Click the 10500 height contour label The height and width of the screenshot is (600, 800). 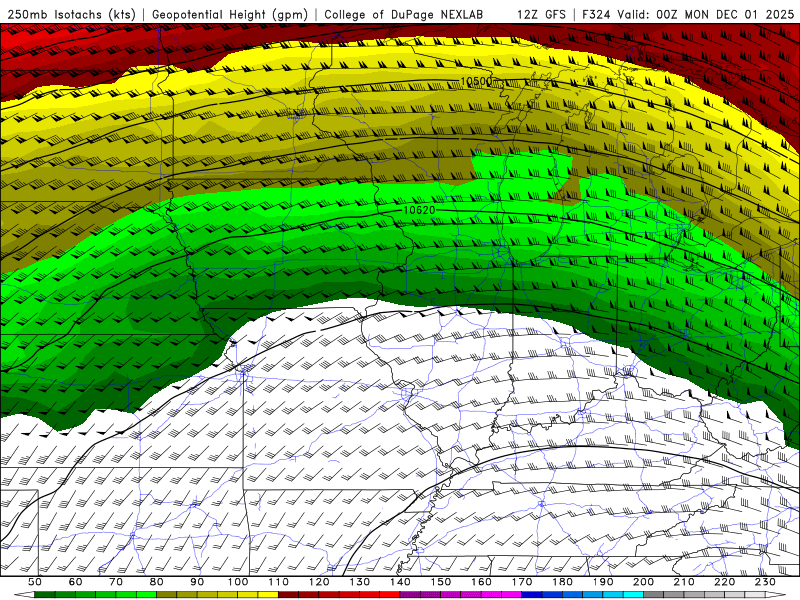pos(477,81)
